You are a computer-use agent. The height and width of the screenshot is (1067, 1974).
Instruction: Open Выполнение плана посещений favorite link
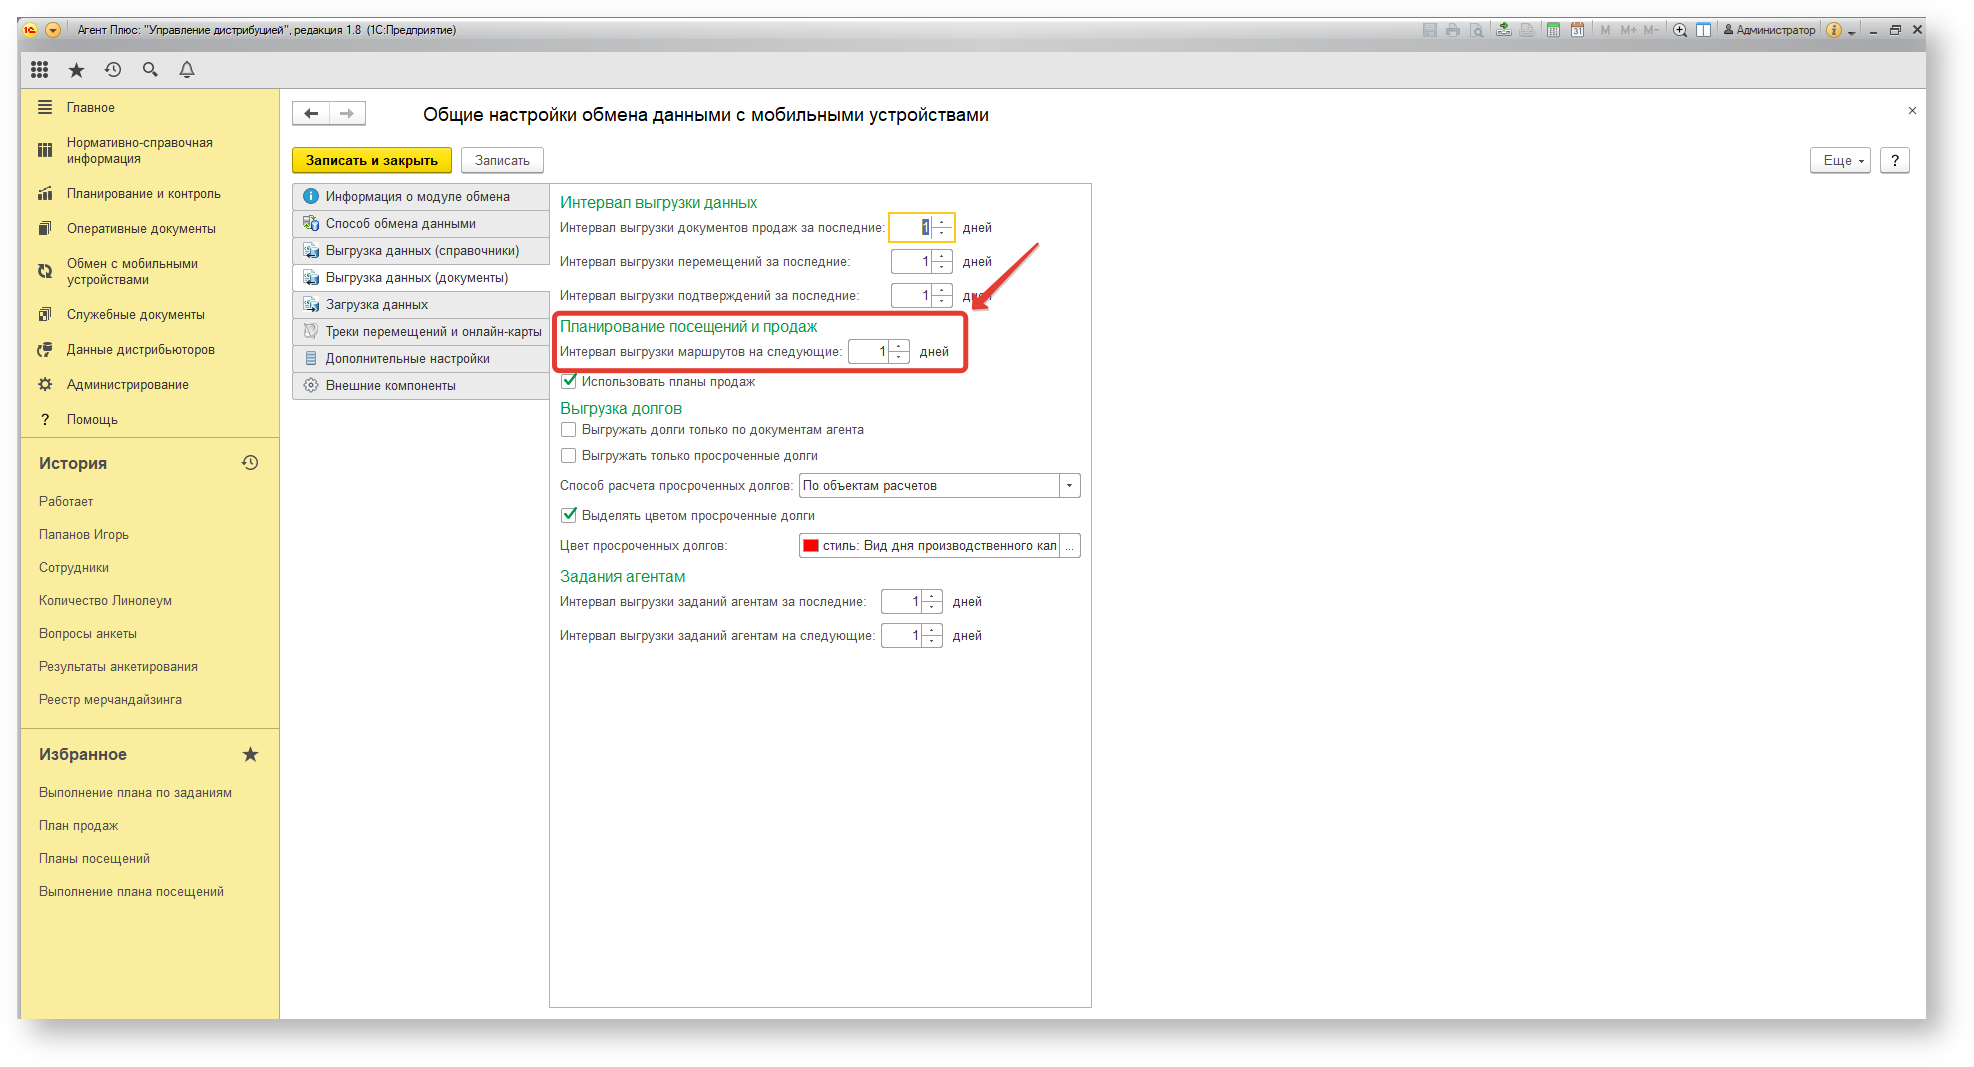pos(131,892)
